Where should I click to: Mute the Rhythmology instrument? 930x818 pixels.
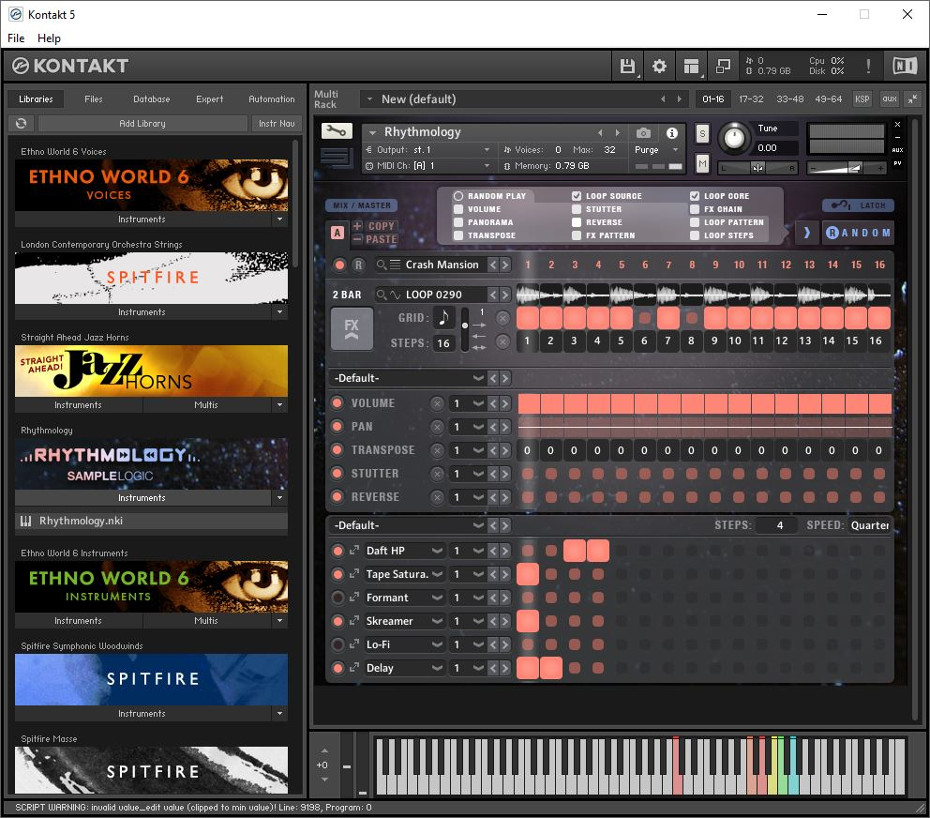click(x=702, y=164)
